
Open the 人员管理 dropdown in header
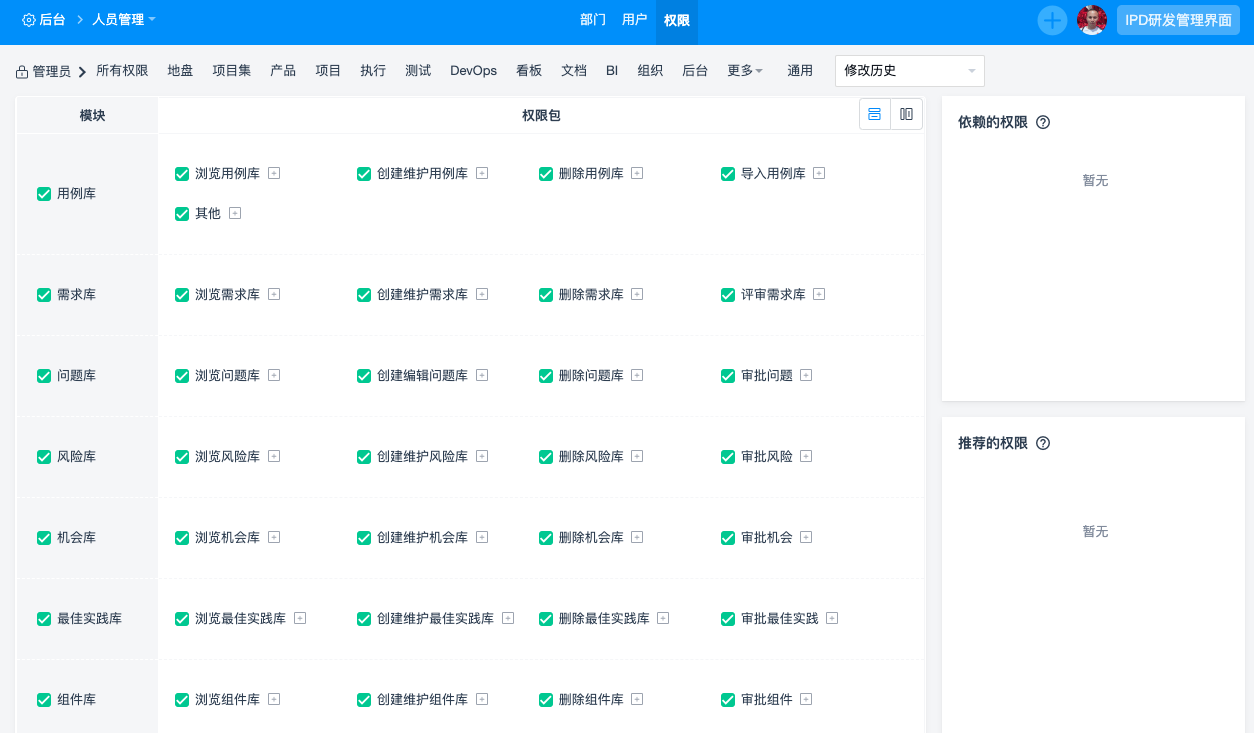pyautogui.click(x=123, y=20)
